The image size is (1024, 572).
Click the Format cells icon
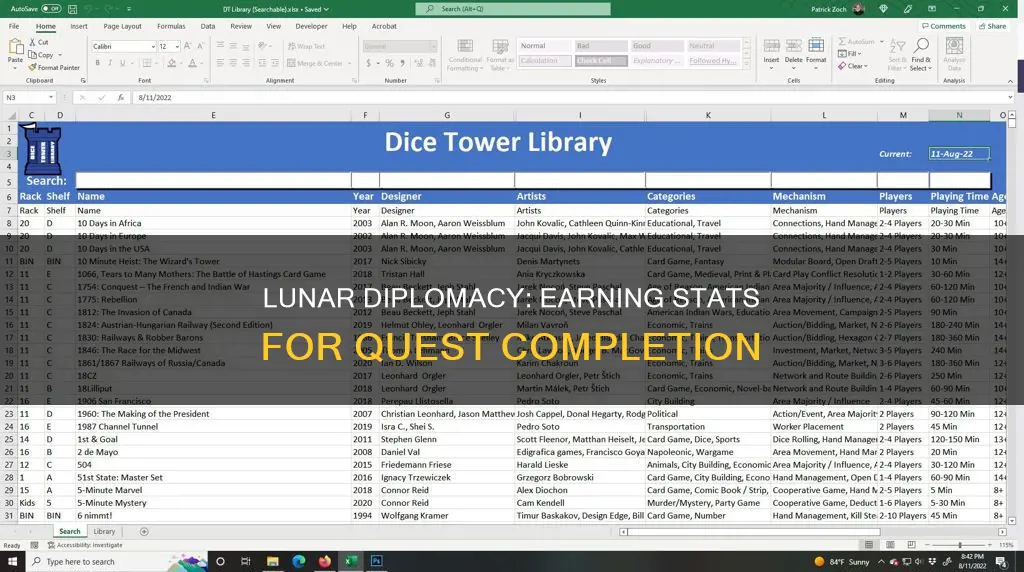pos(816,46)
